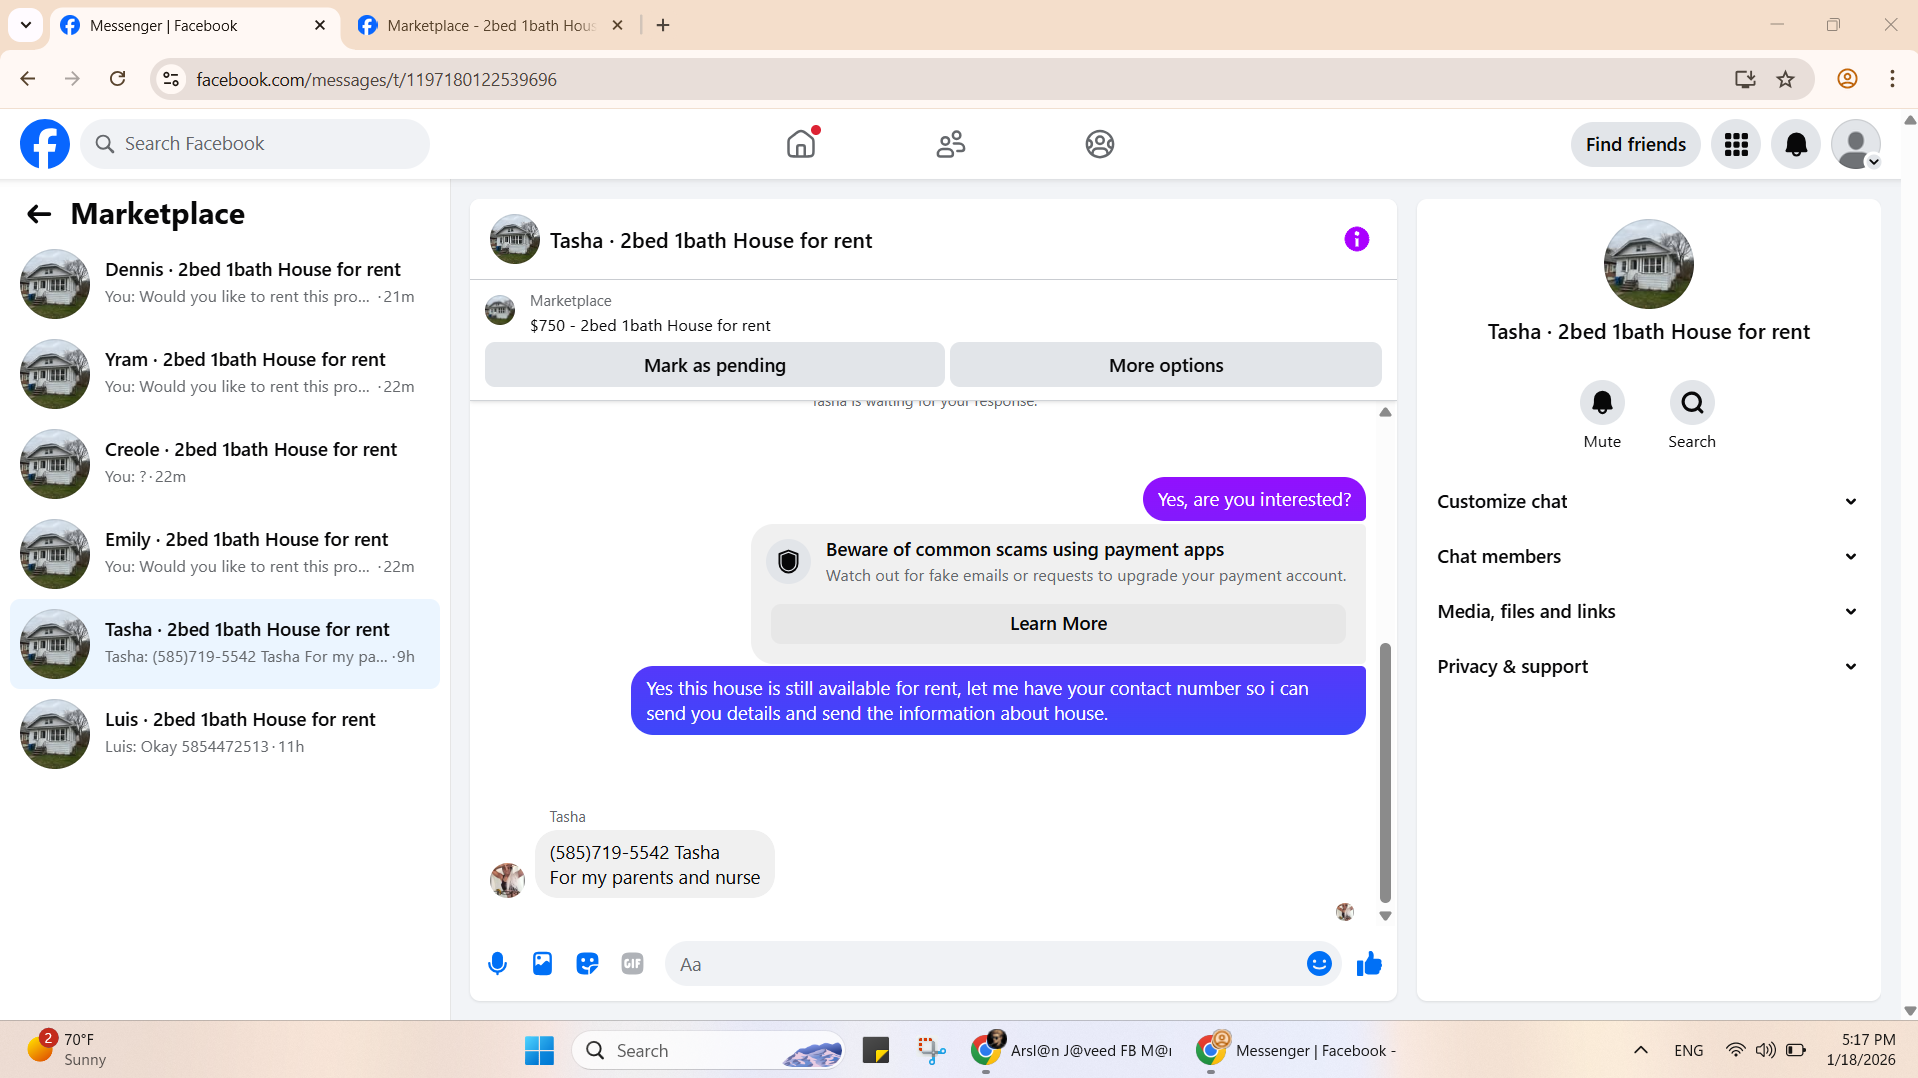
Task: Click Mark as pending button
Action: pyautogui.click(x=714, y=365)
